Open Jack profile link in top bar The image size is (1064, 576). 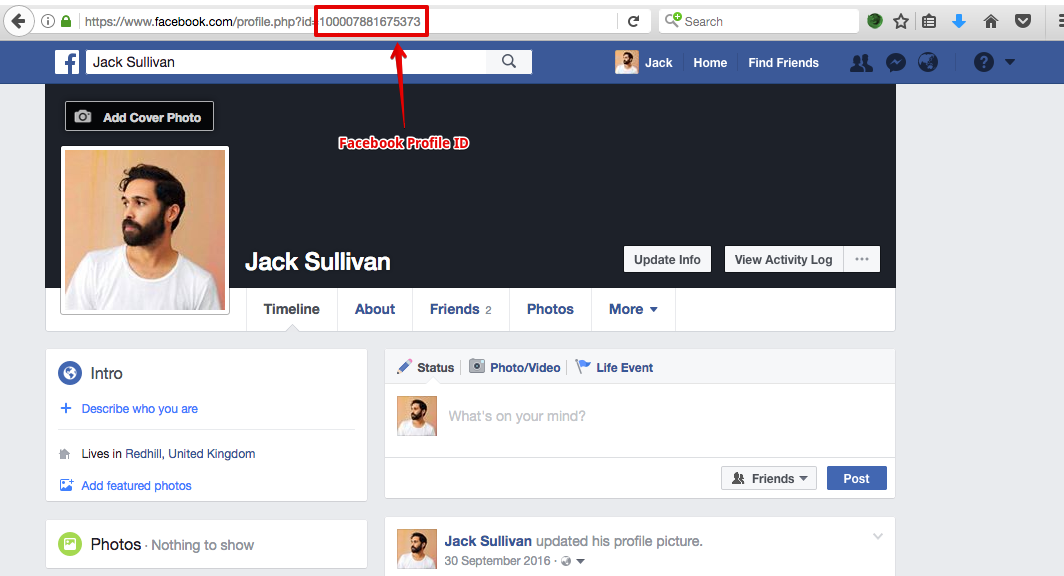coord(644,62)
